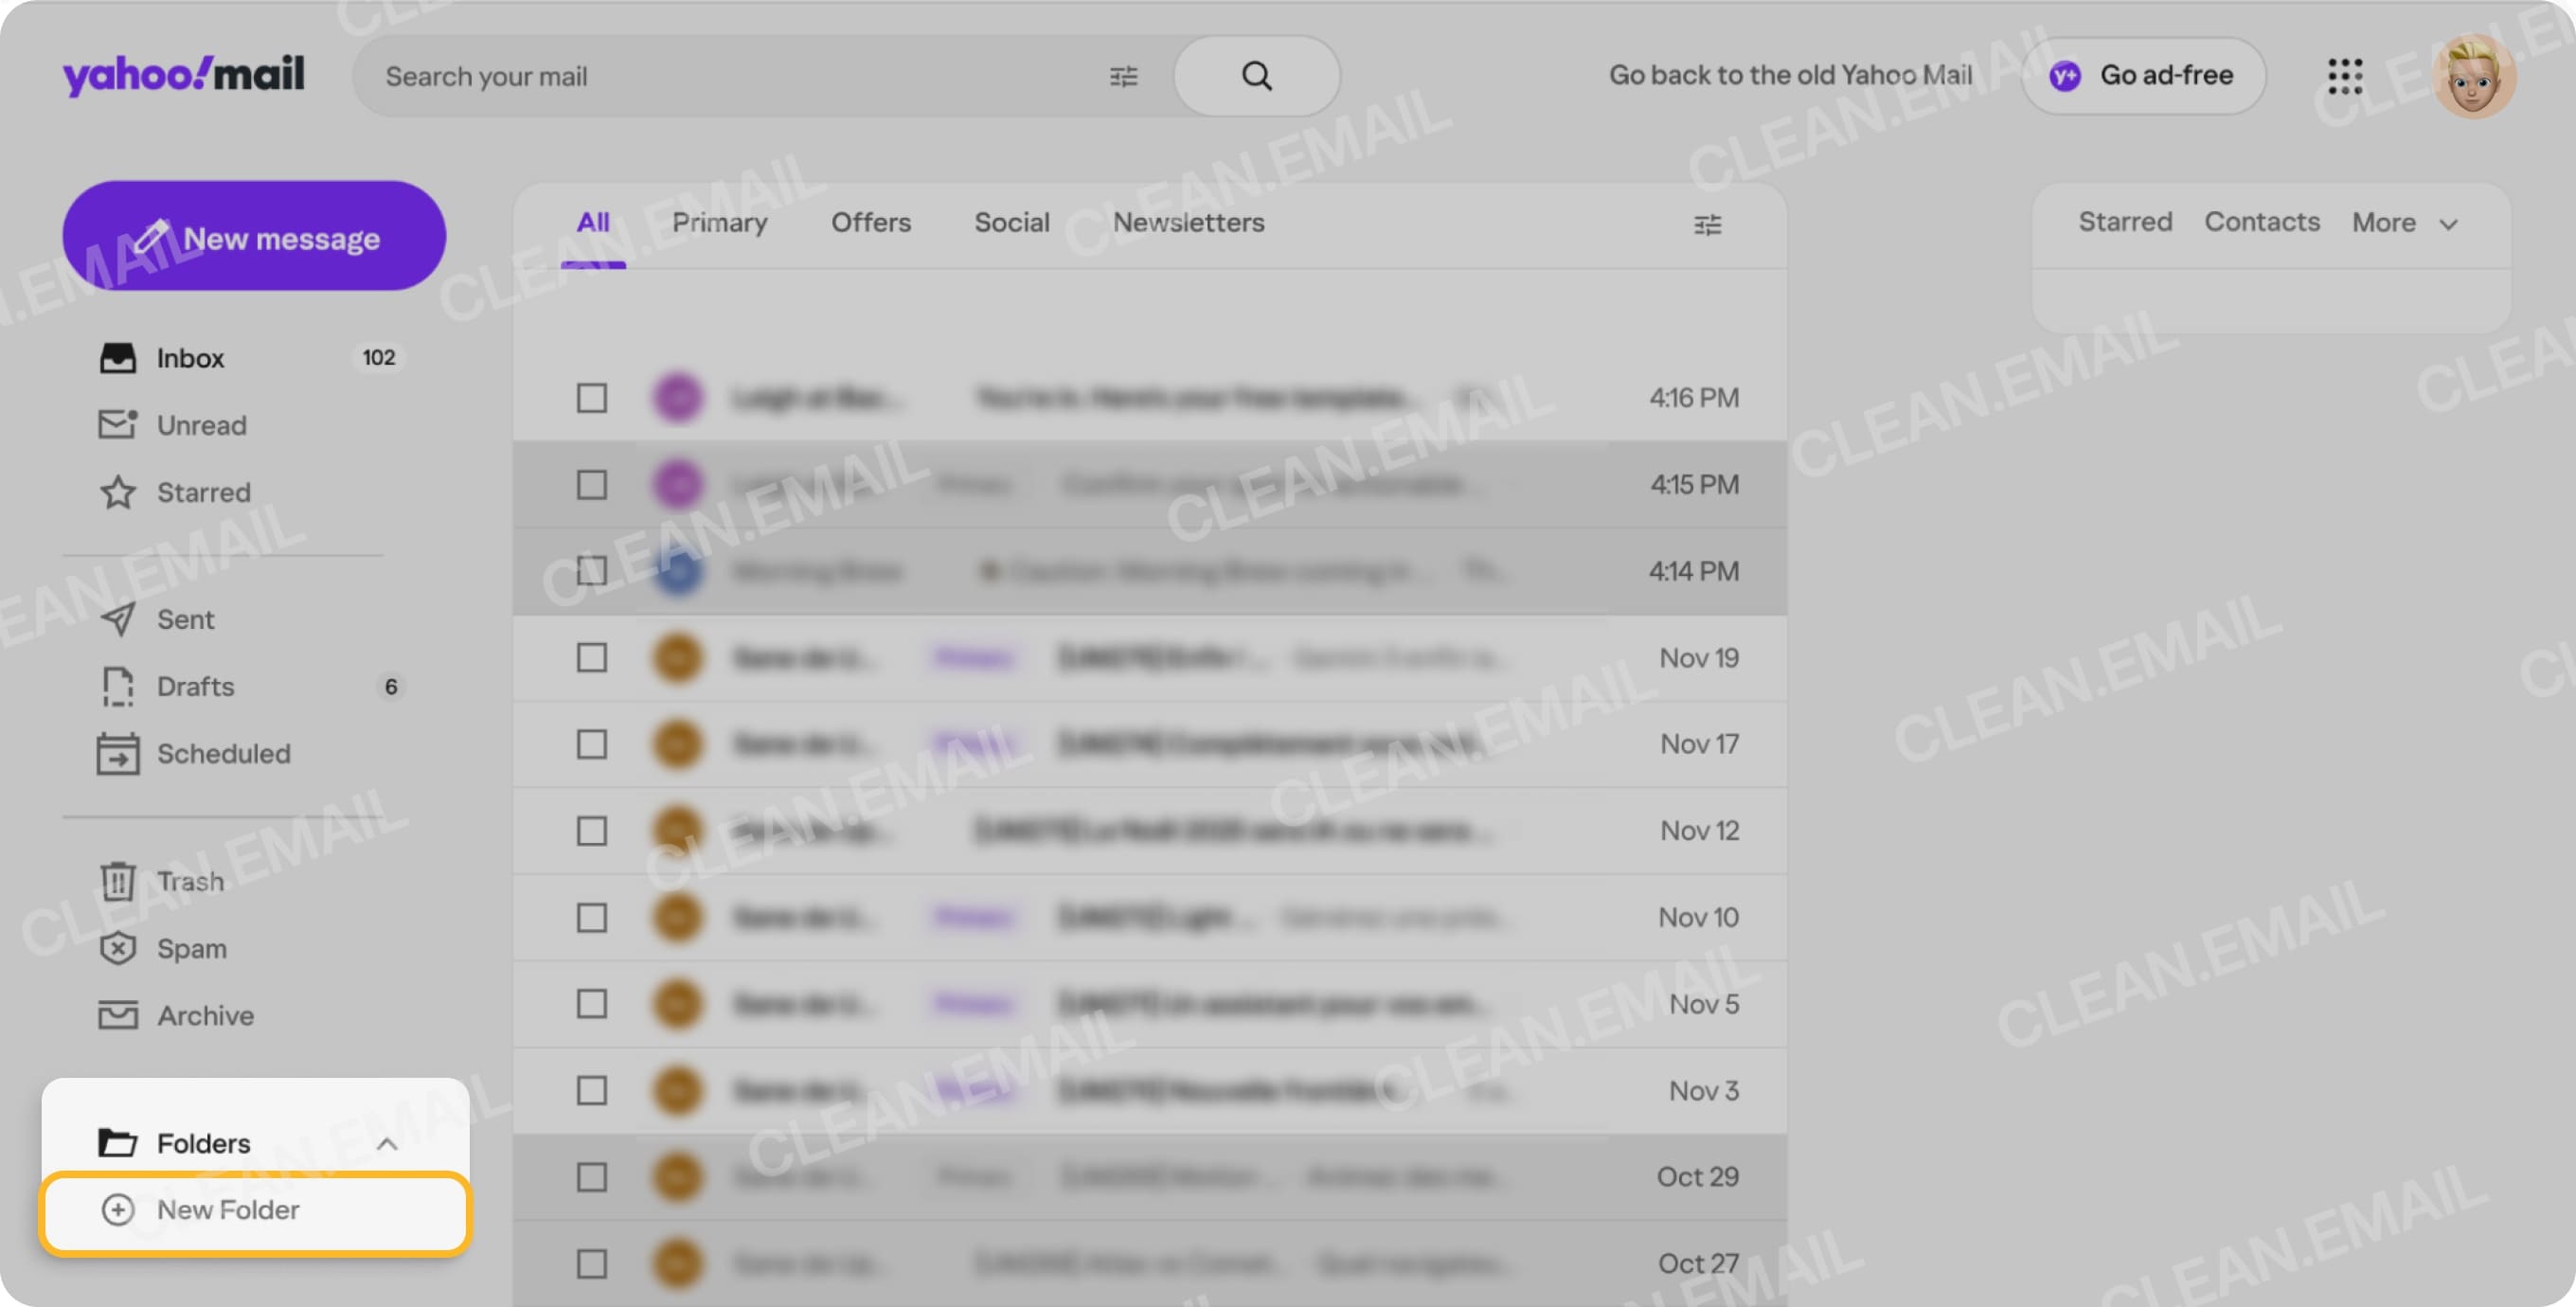Select the 4:15 PM email checkbox

point(592,485)
